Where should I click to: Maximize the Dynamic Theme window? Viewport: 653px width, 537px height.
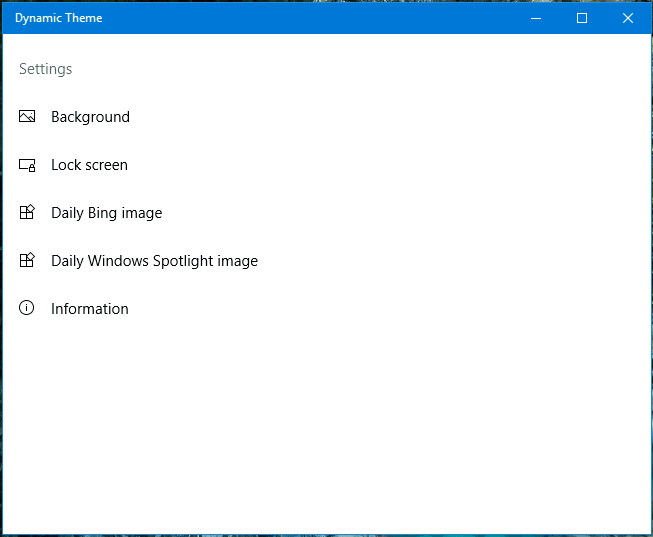(582, 18)
